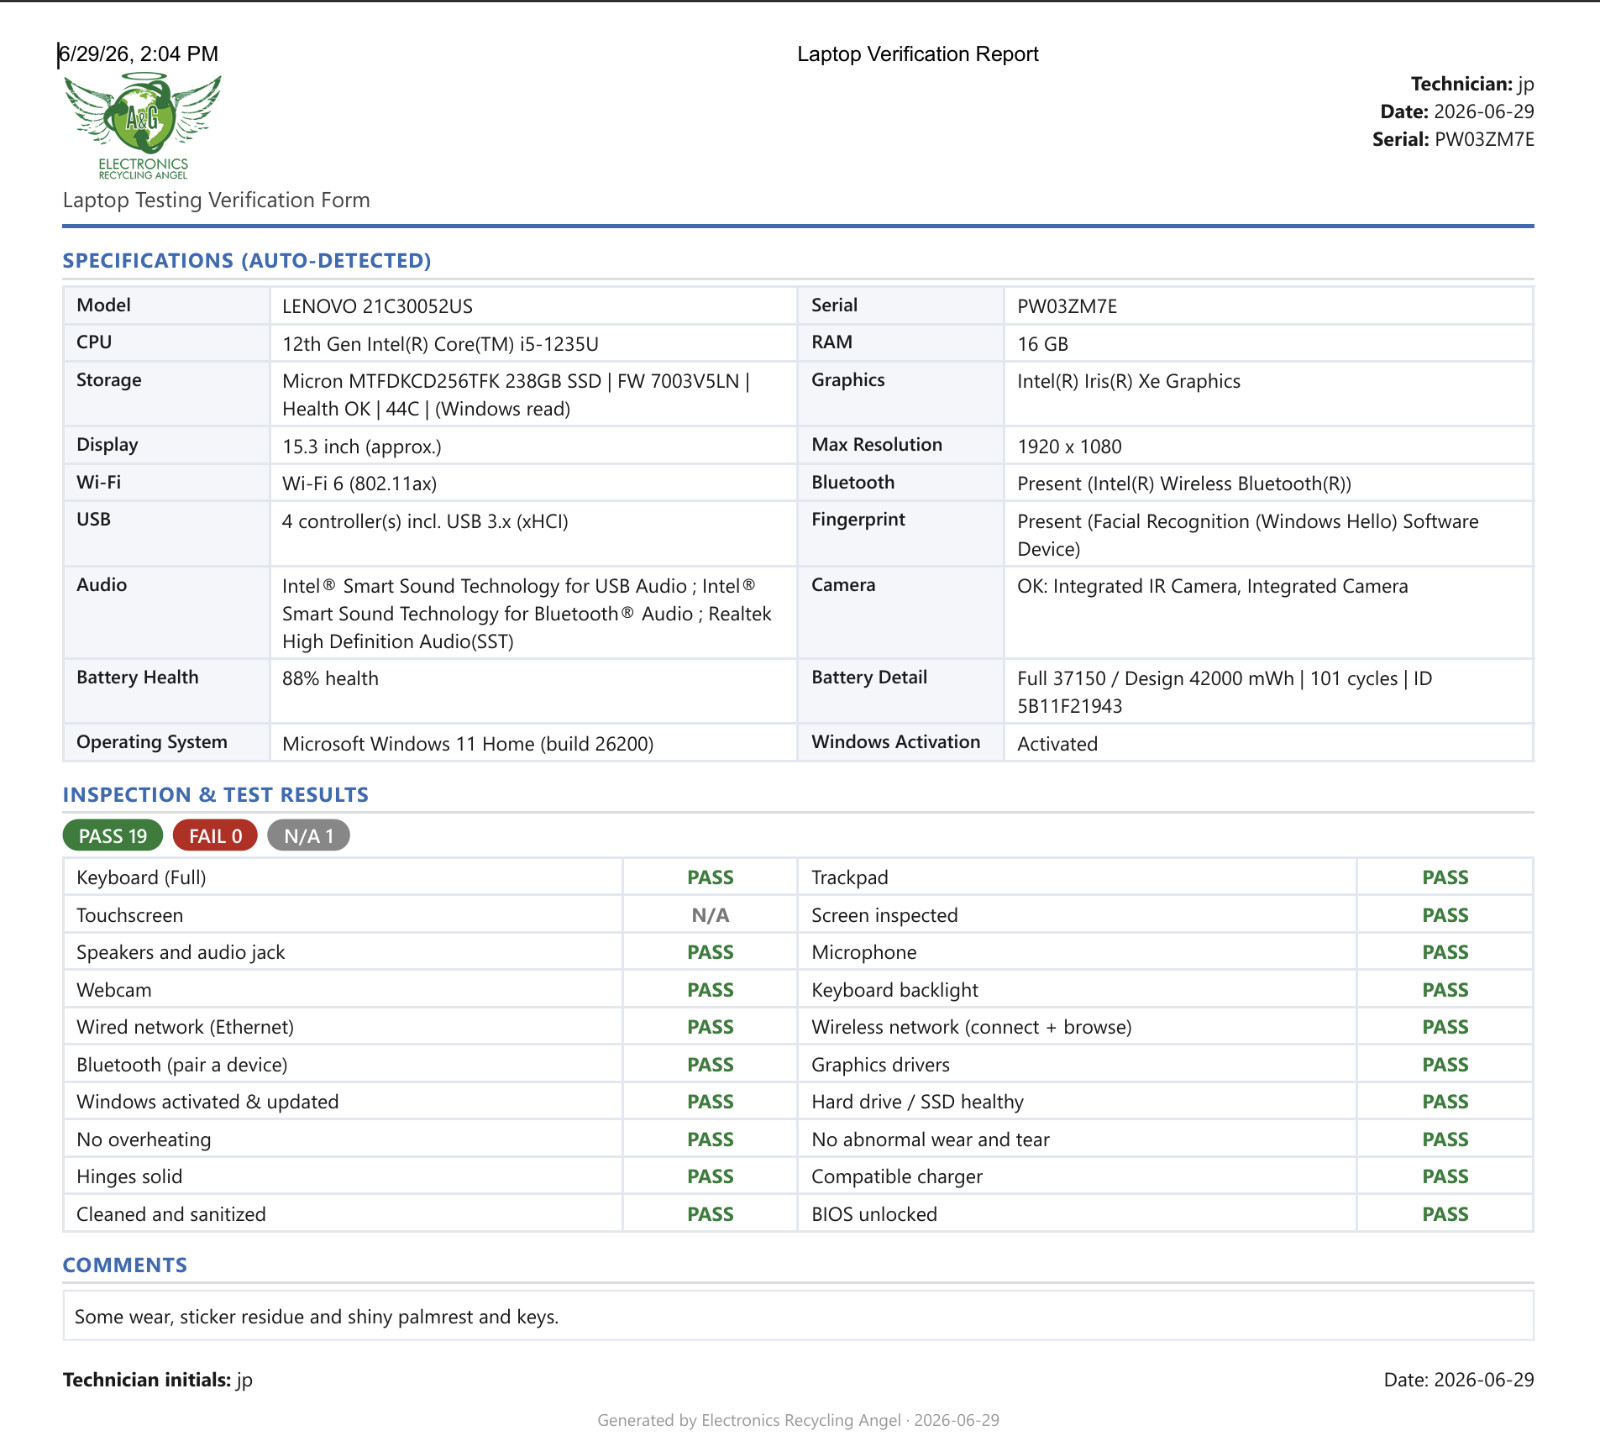Select the 'Touchscreen' test name
Image resolution: width=1600 pixels, height=1455 pixels.
[130, 915]
